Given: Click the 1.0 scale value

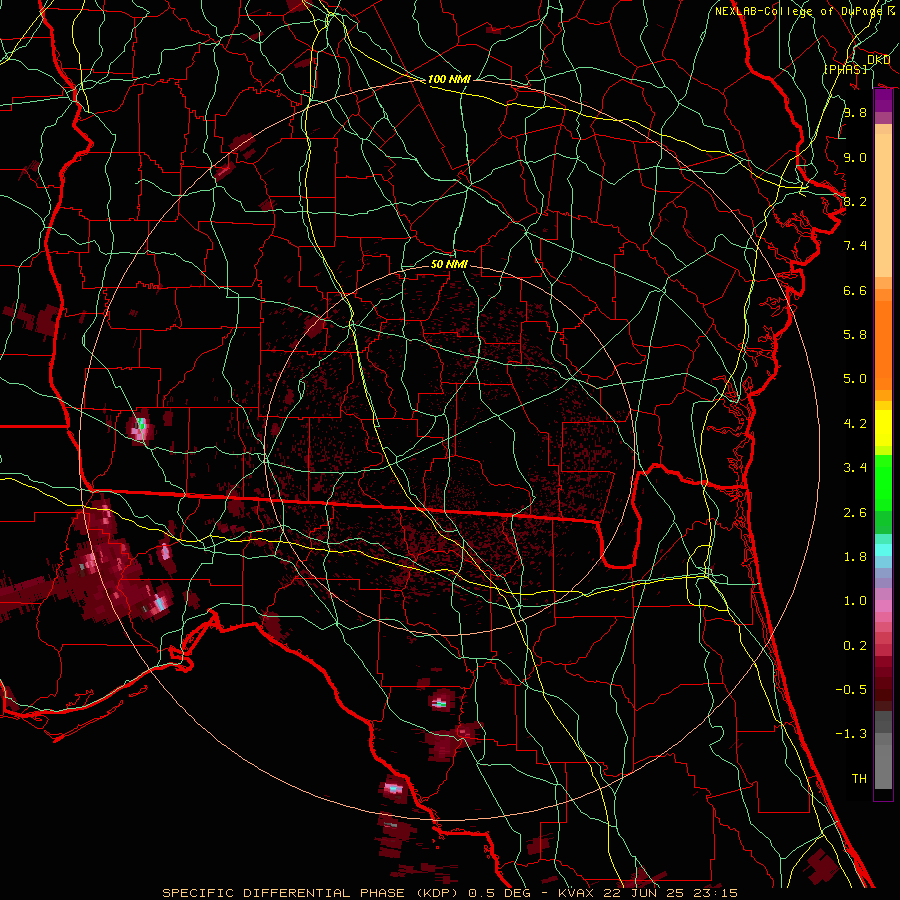Looking at the screenshot, I should (x=855, y=601).
